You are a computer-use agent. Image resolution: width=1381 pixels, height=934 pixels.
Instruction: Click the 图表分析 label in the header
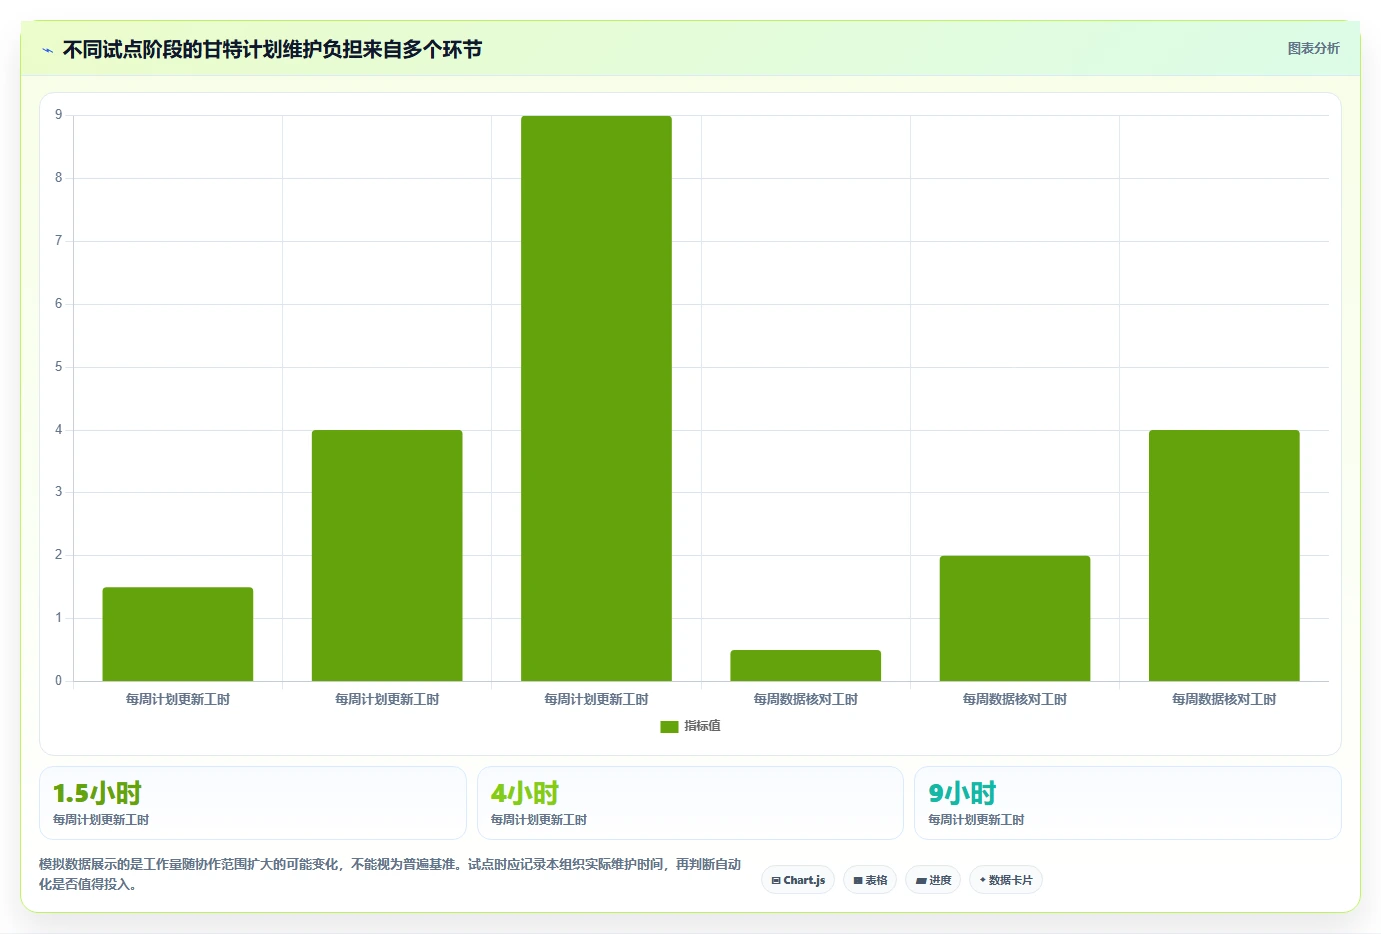(1313, 48)
